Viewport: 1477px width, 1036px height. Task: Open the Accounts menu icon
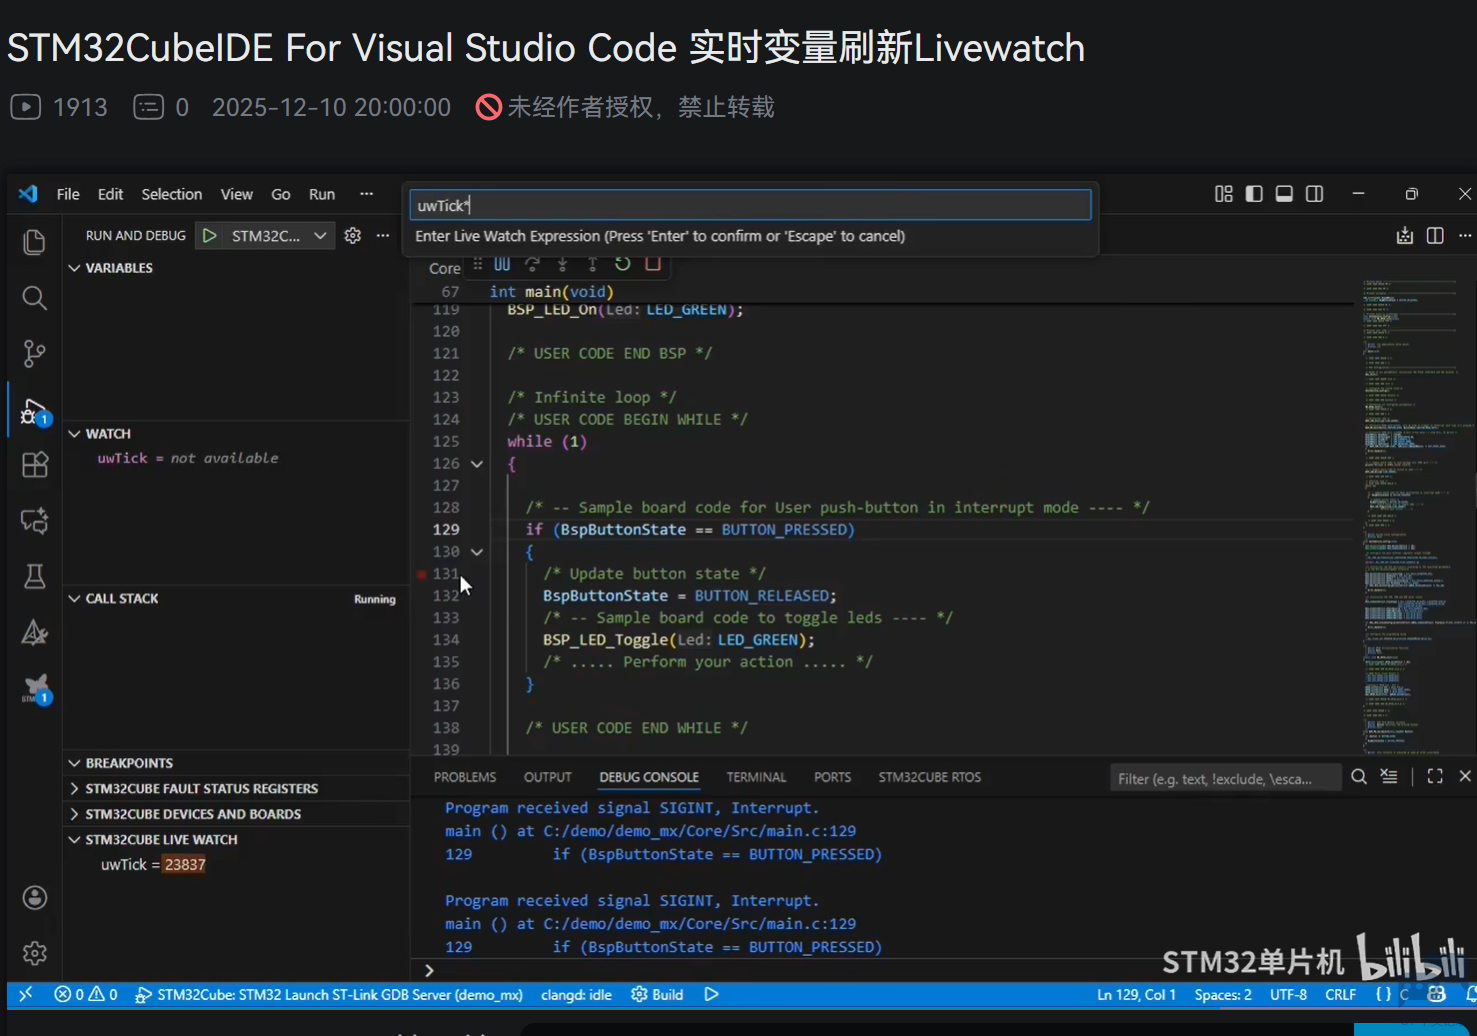click(x=34, y=897)
